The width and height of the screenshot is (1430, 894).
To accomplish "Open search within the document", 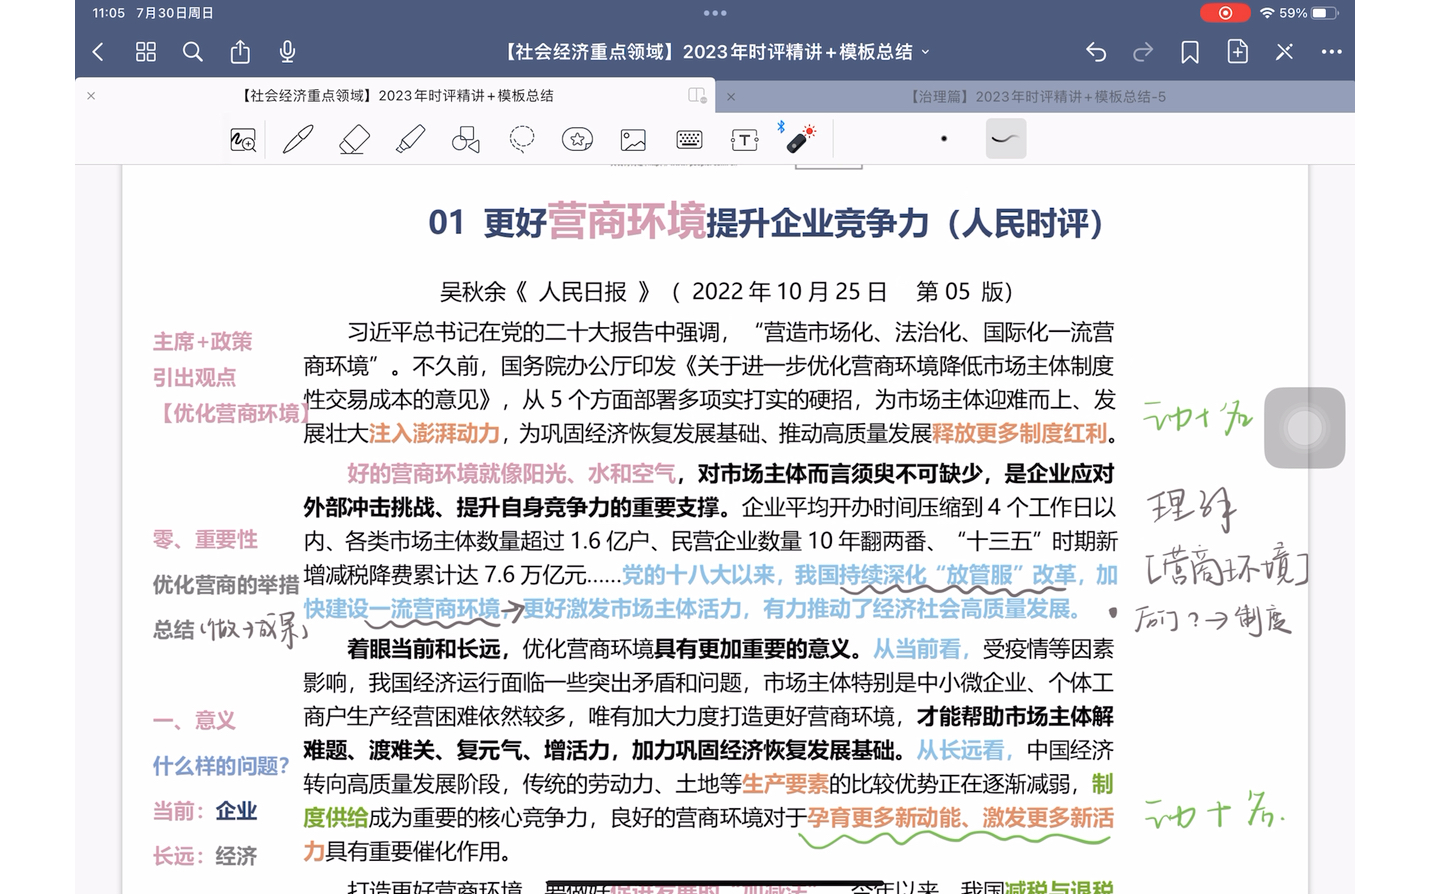I will click(x=192, y=51).
